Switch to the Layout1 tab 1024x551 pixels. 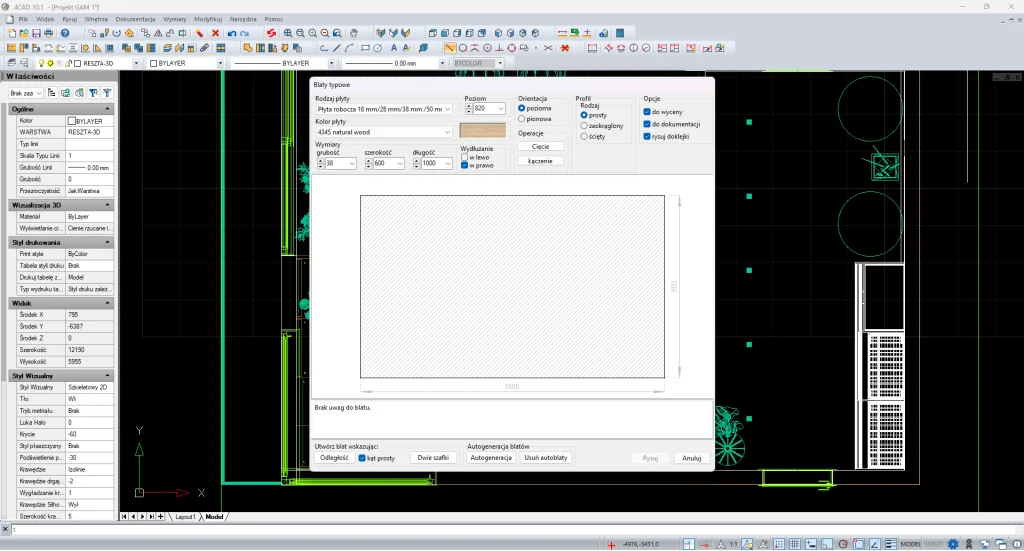pyautogui.click(x=186, y=517)
